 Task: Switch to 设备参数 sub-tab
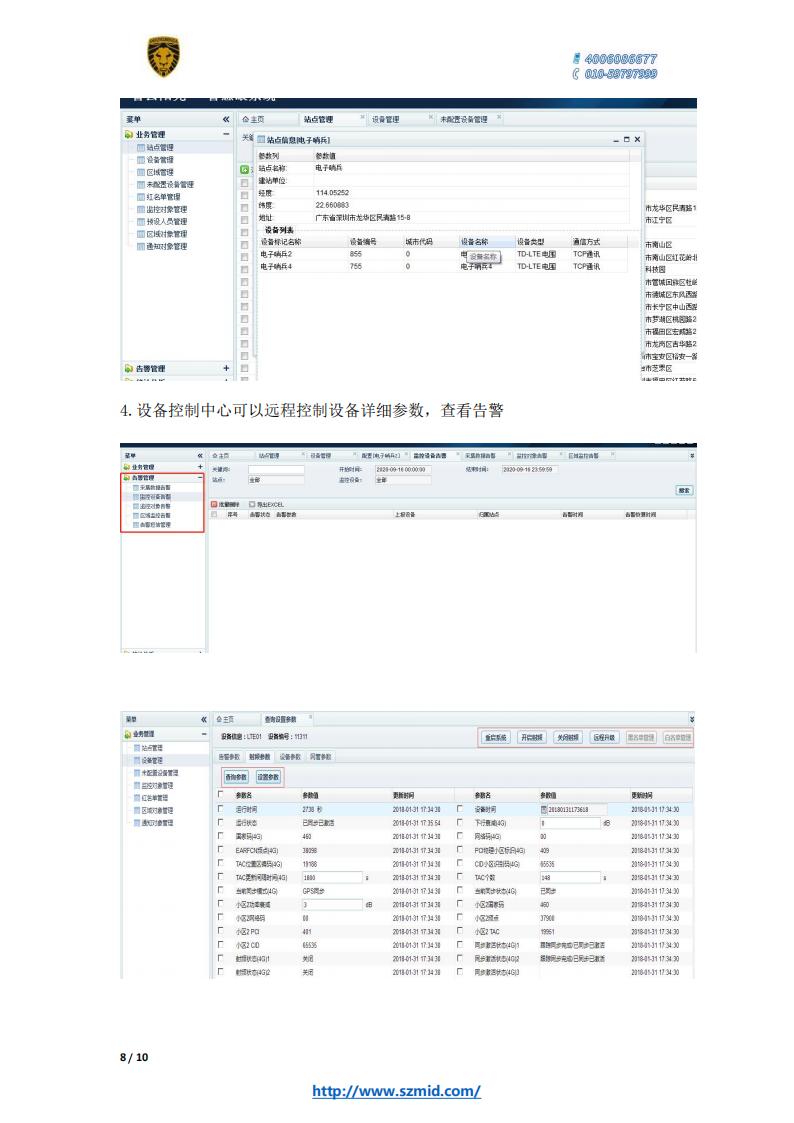click(290, 756)
